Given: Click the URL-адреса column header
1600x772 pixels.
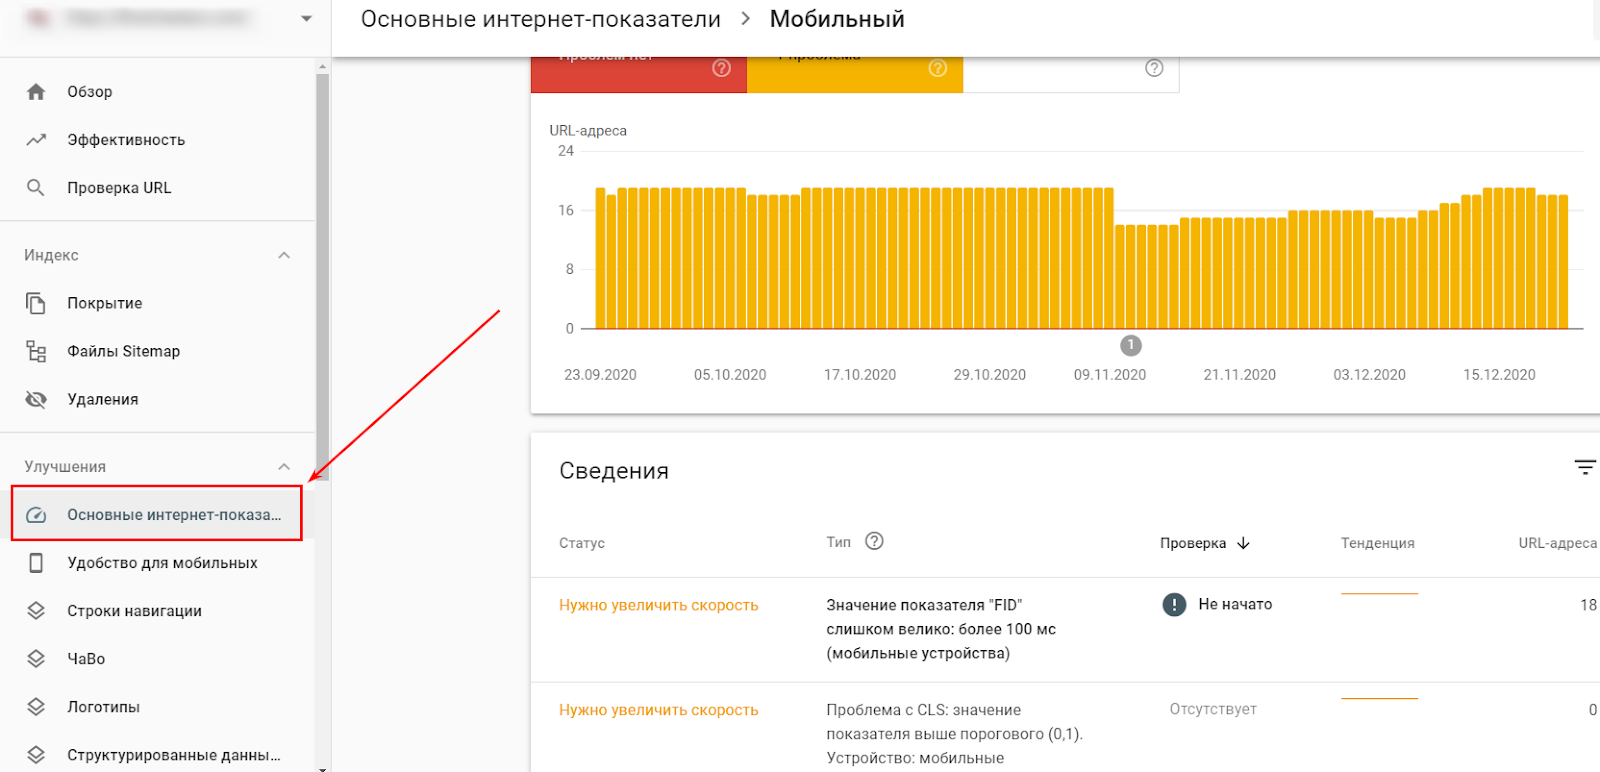Looking at the screenshot, I should [x=1558, y=543].
